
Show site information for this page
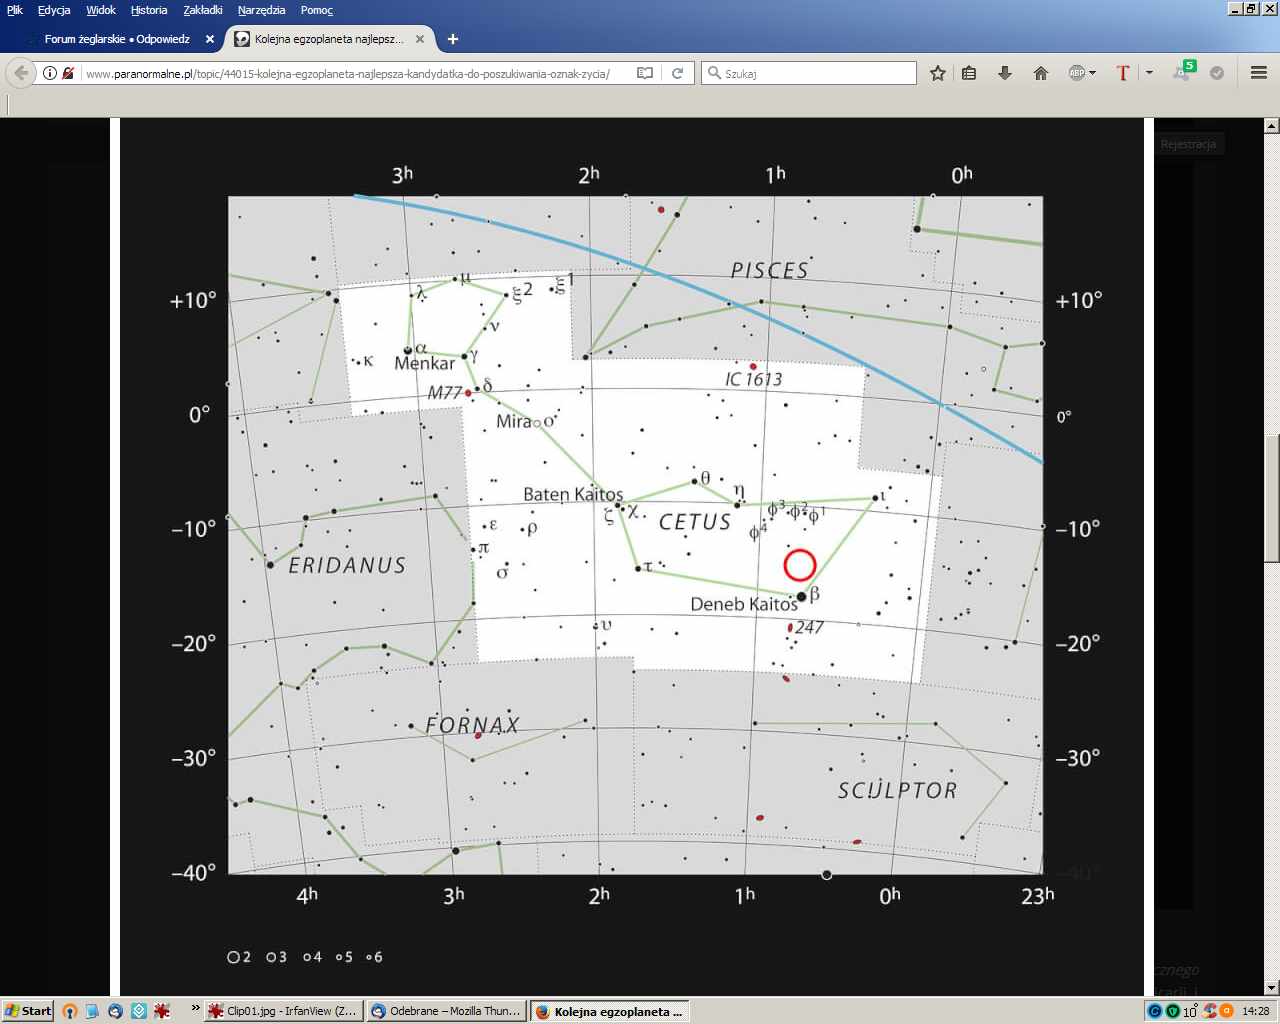click(49, 73)
